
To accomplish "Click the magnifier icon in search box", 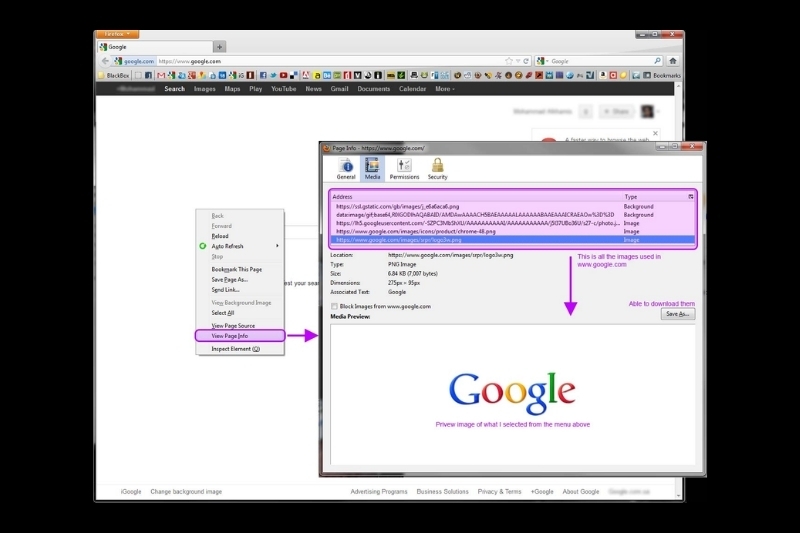I will (657, 61).
